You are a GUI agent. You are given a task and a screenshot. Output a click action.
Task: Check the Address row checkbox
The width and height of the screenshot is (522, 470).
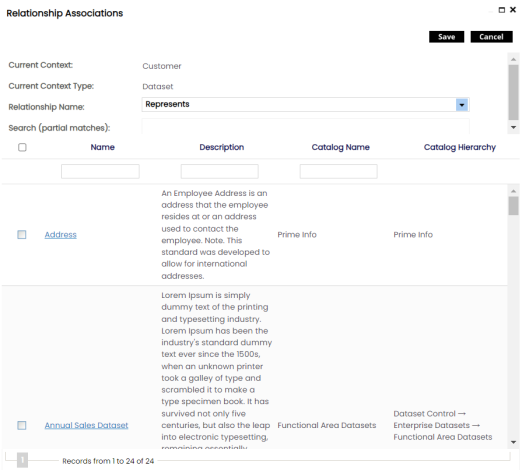[22, 235]
